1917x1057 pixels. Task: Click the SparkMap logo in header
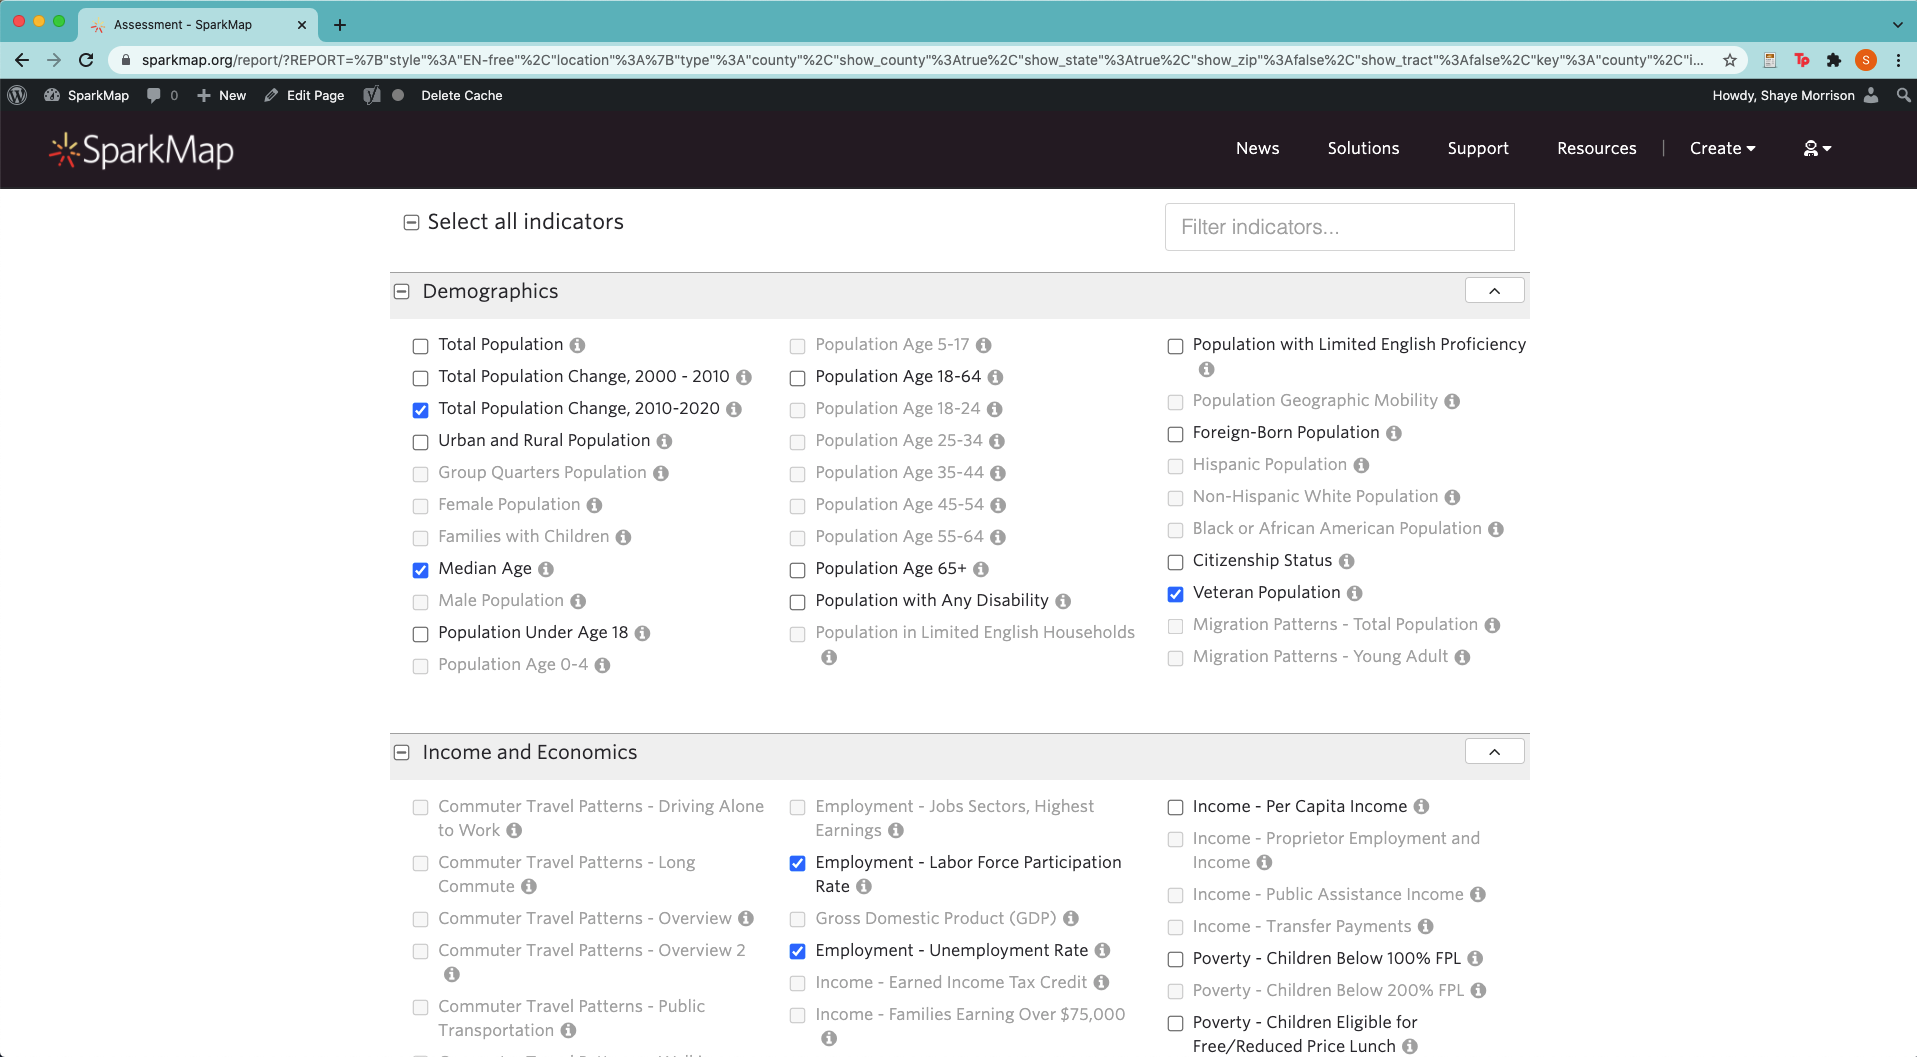[141, 150]
